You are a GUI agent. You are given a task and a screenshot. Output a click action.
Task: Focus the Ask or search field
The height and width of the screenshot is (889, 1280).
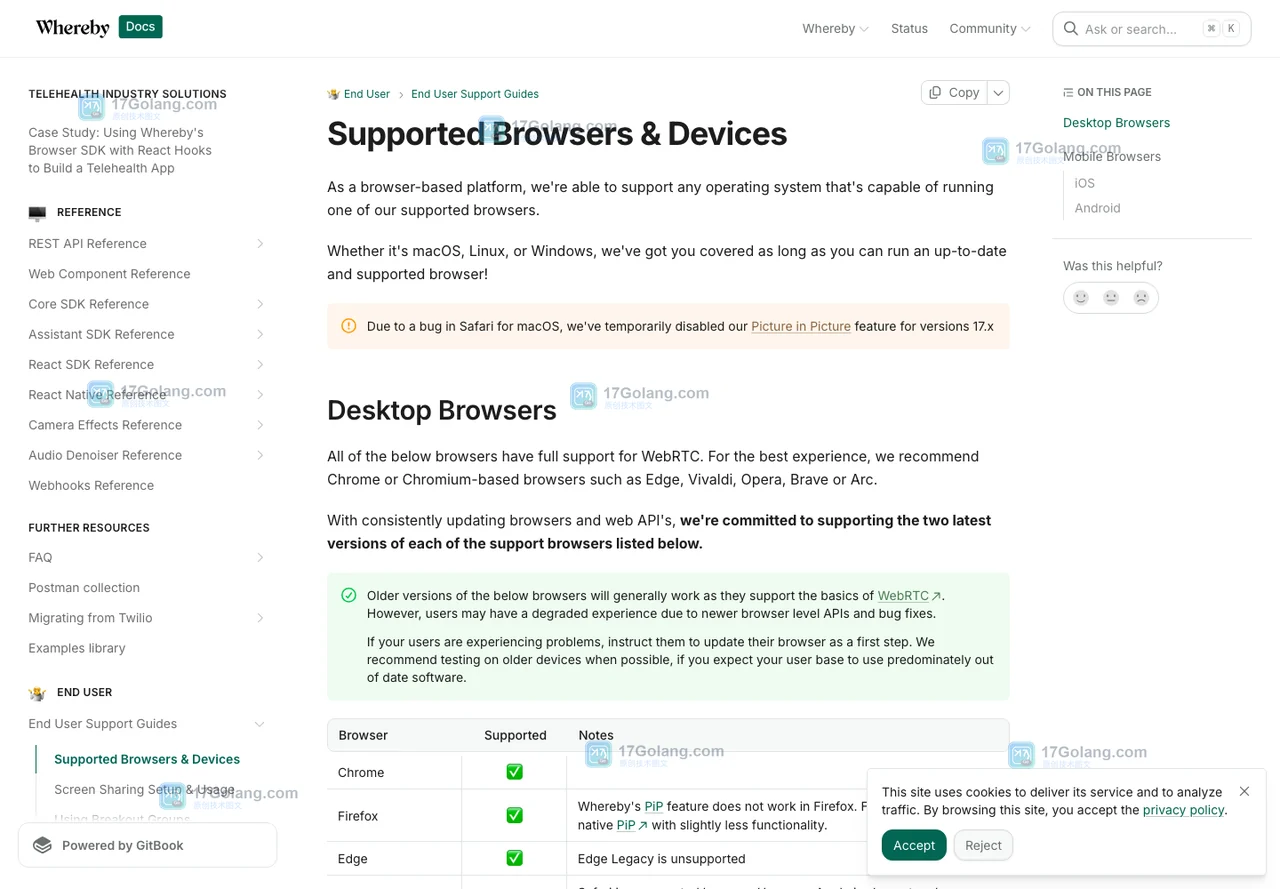point(1151,29)
